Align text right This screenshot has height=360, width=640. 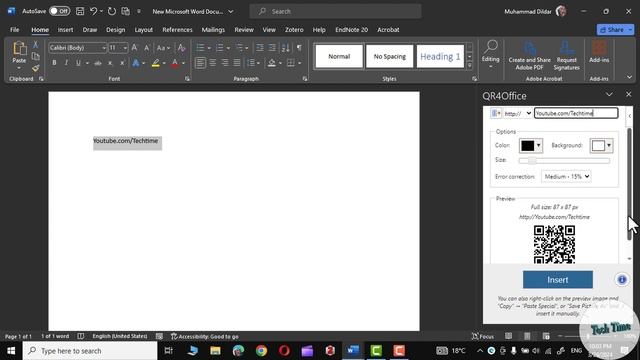(x=225, y=63)
